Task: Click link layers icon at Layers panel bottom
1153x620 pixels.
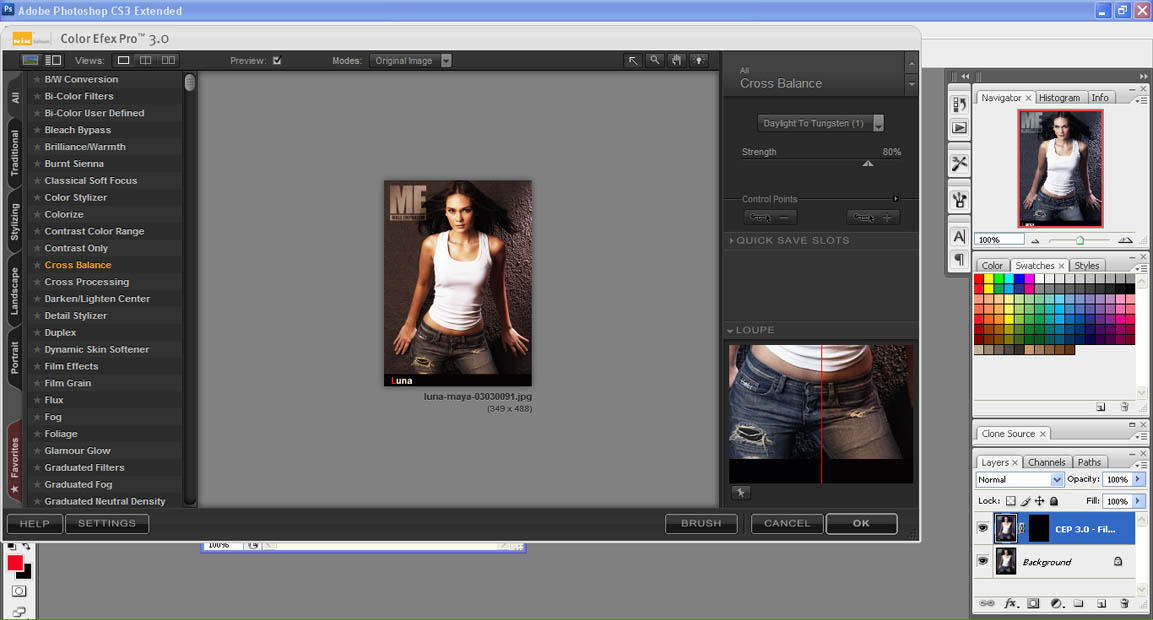Action: (987, 603)
